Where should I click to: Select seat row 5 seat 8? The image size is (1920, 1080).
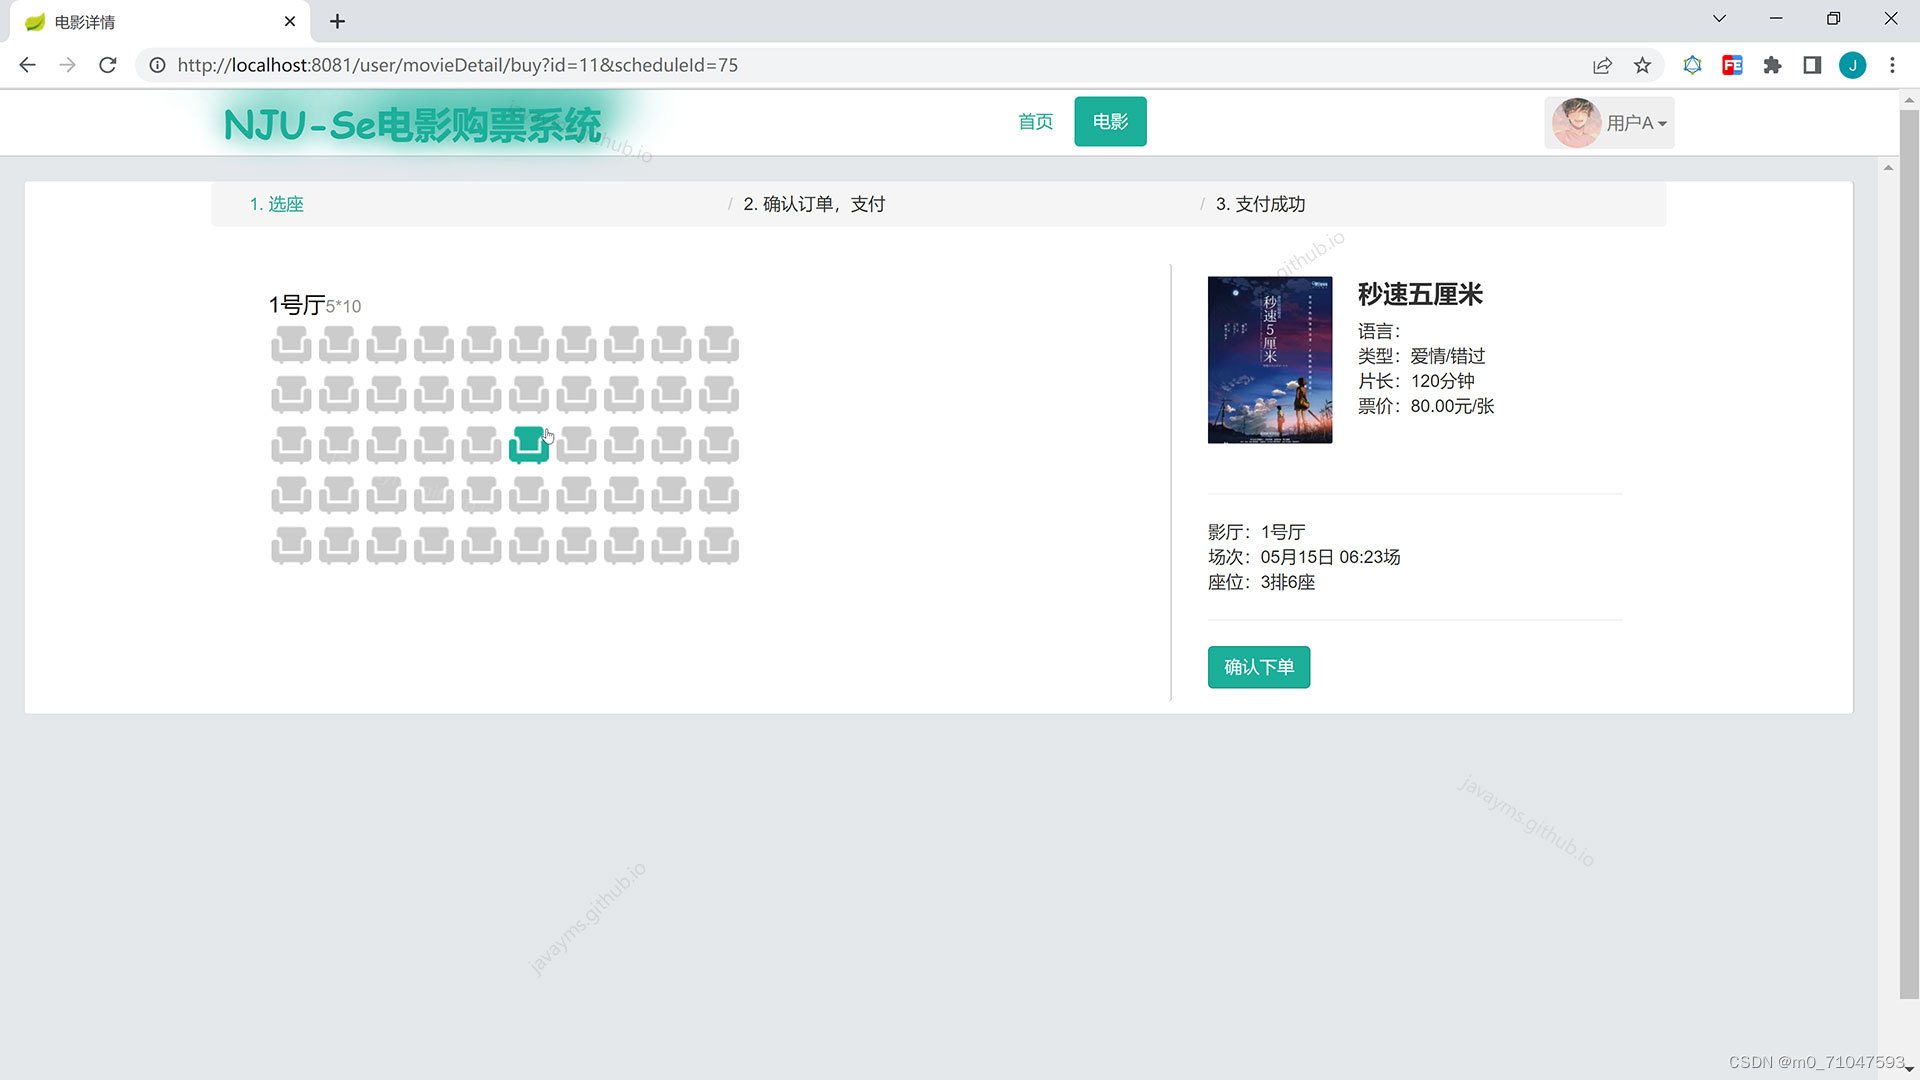(624, 546)
